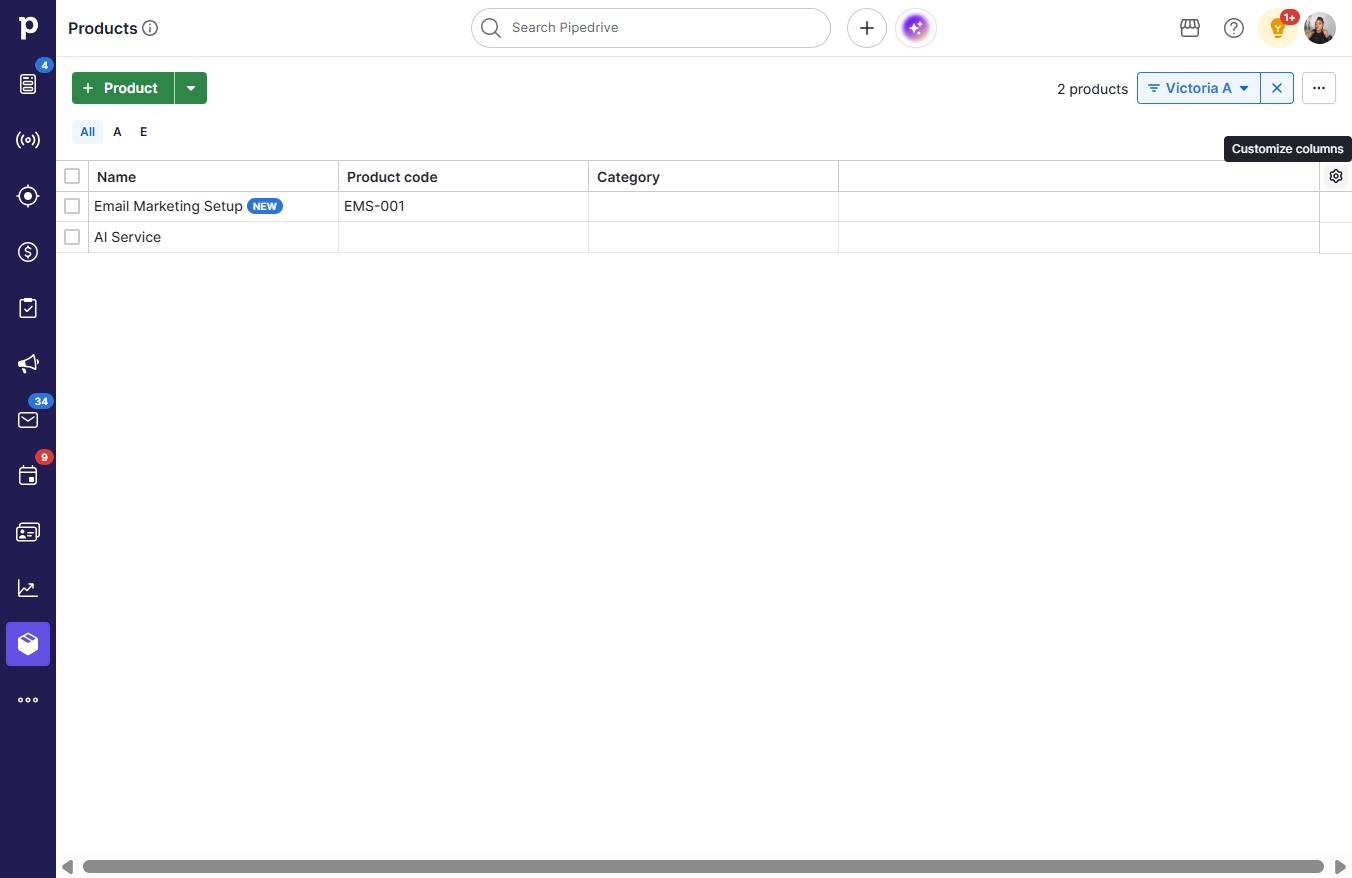This screenshot has height=878, width=1352.
Task: Open Campaigns megaphone sidebar icon
Action: pyautogui.click(x=28, y=364)
